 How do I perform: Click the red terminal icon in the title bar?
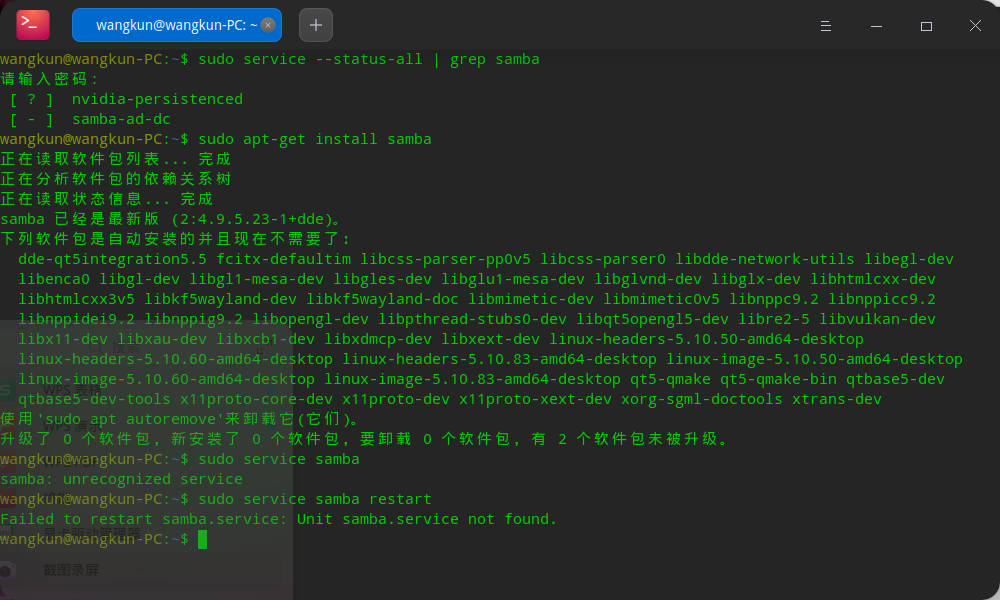click(32, 24)
